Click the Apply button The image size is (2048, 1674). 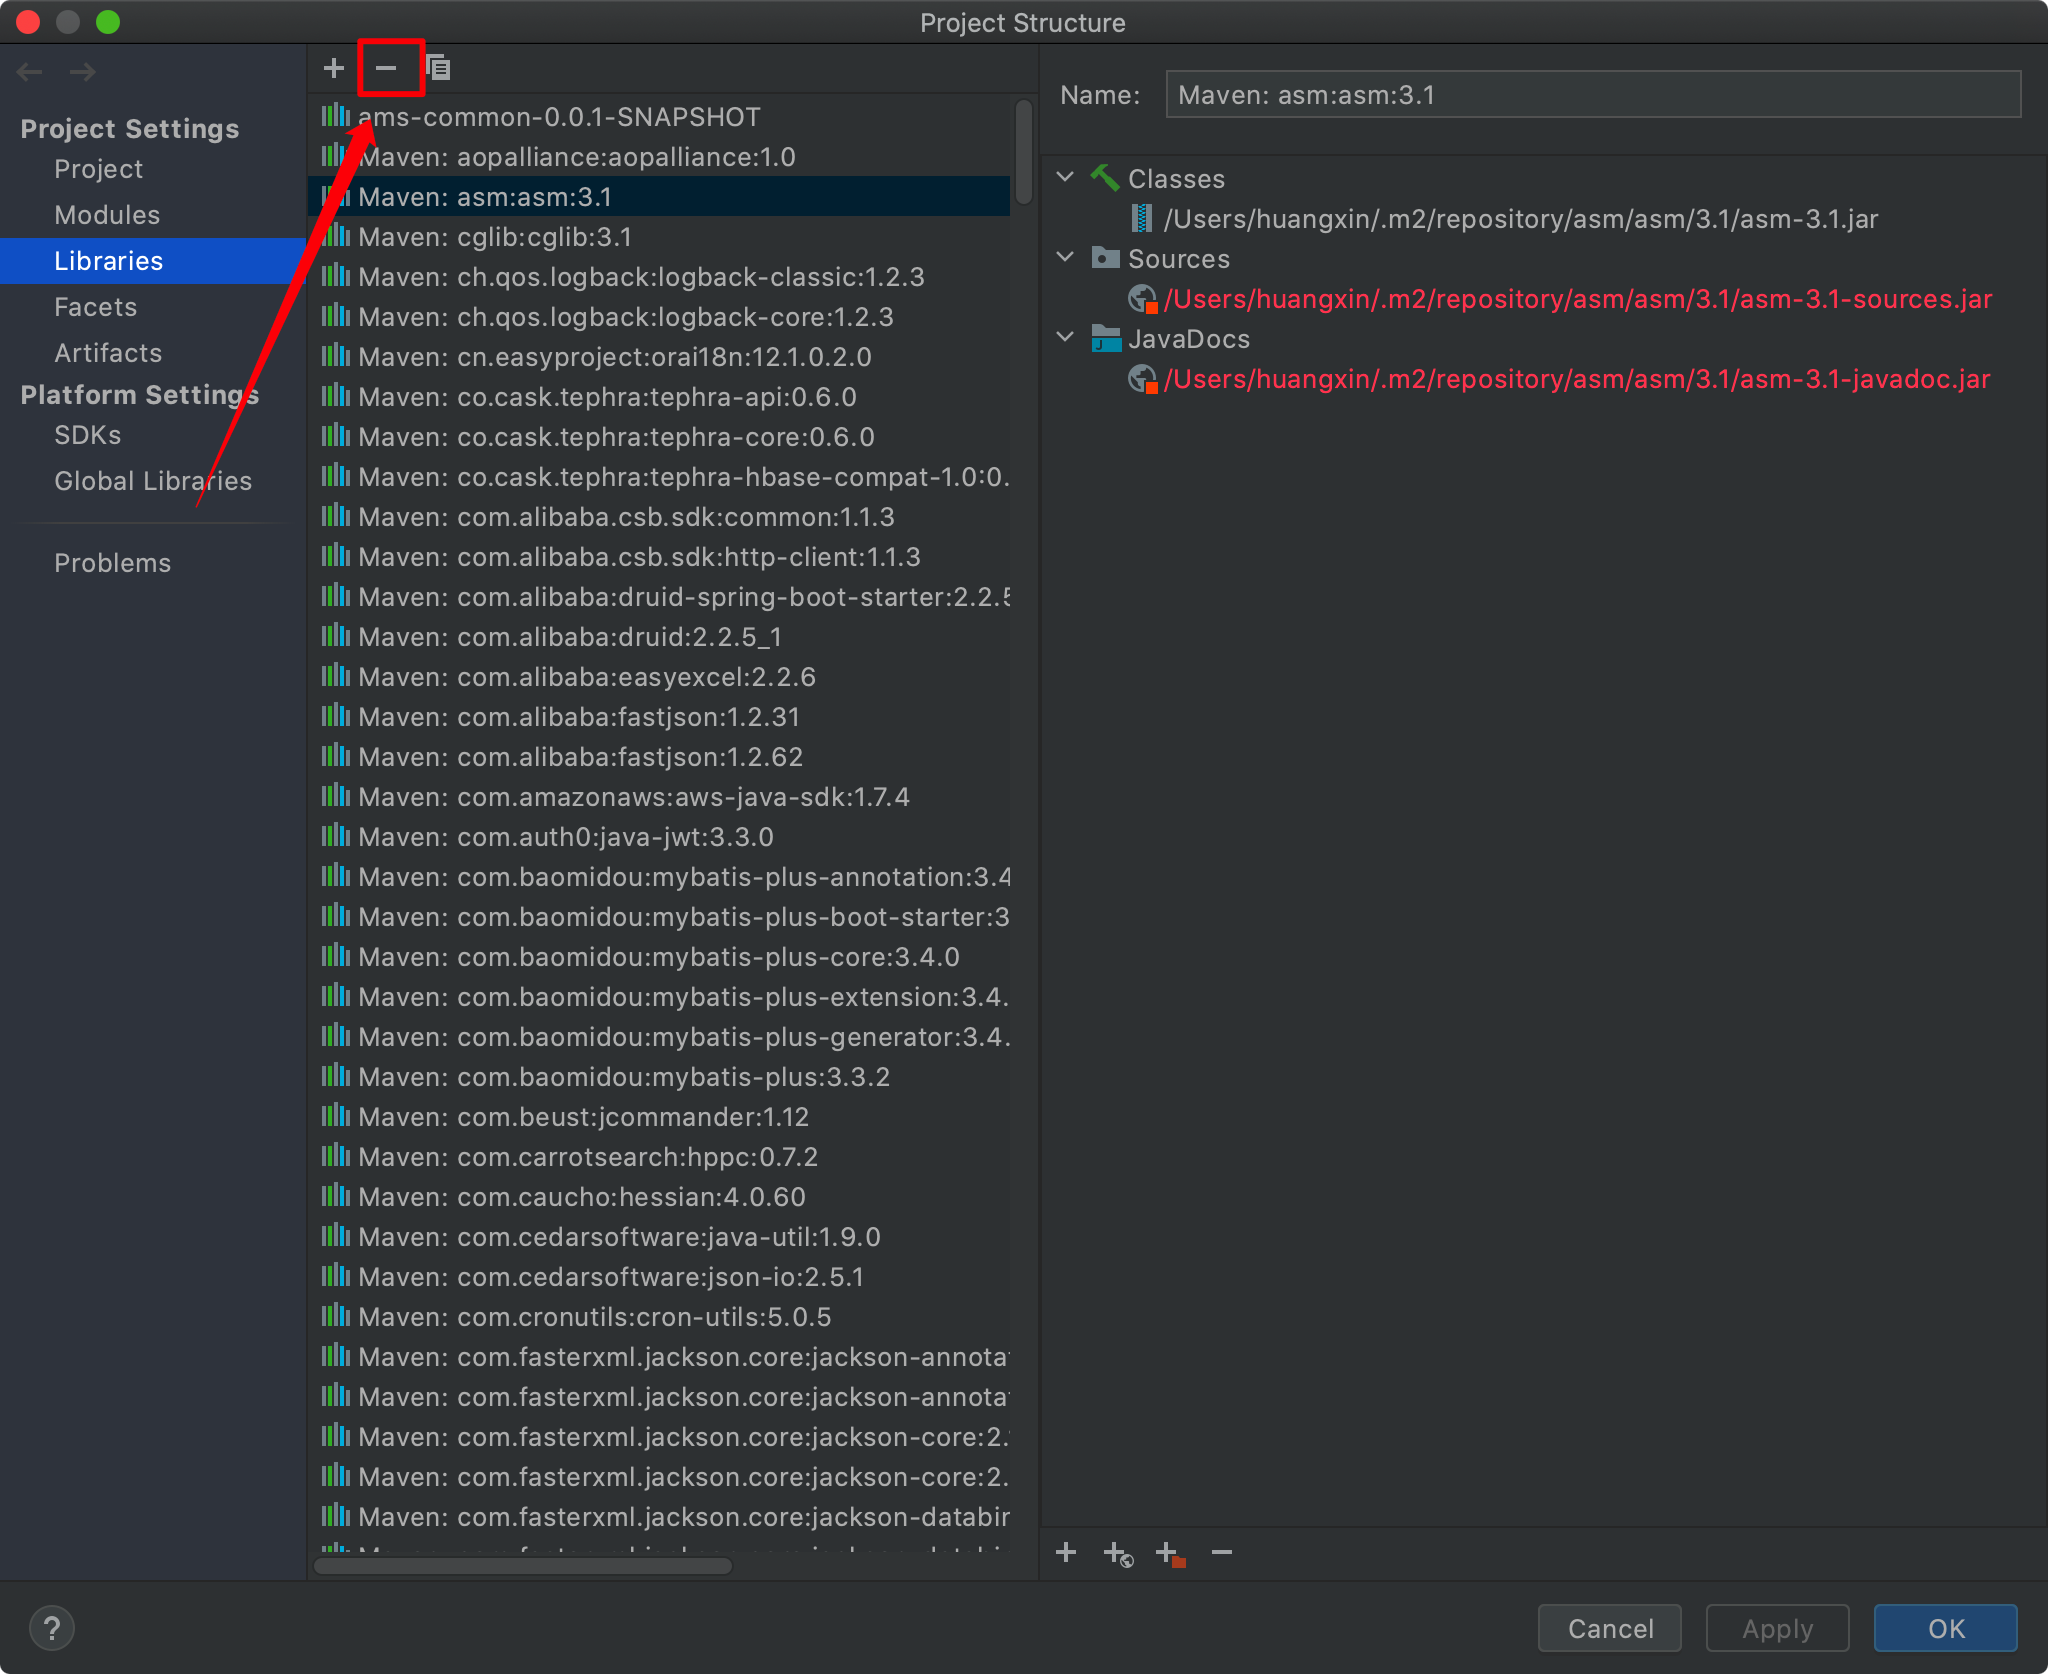tap(1778, 1628)
